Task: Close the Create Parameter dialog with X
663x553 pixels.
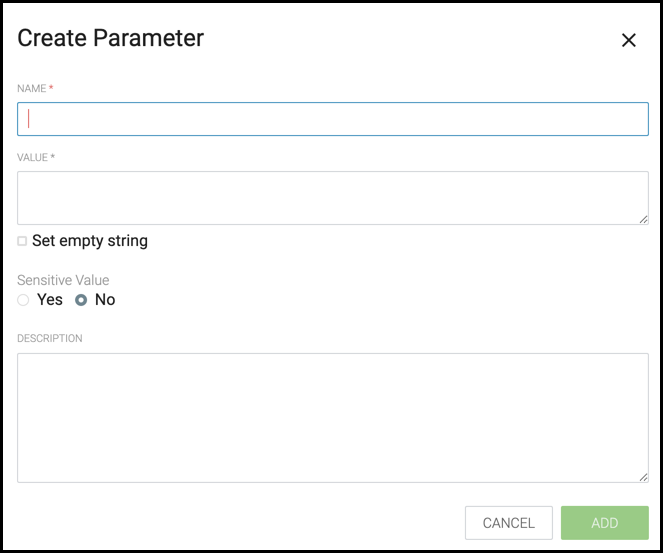Action: [628, 41]
